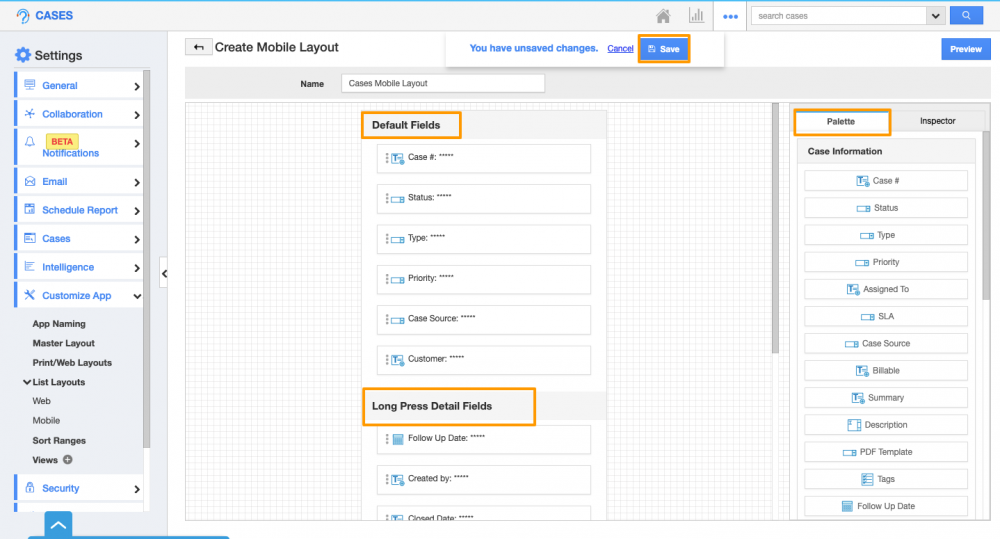Viewport: 1000px width, 539px height.
Task: Click the drag handle on Case # field
Action: point(387,158)
